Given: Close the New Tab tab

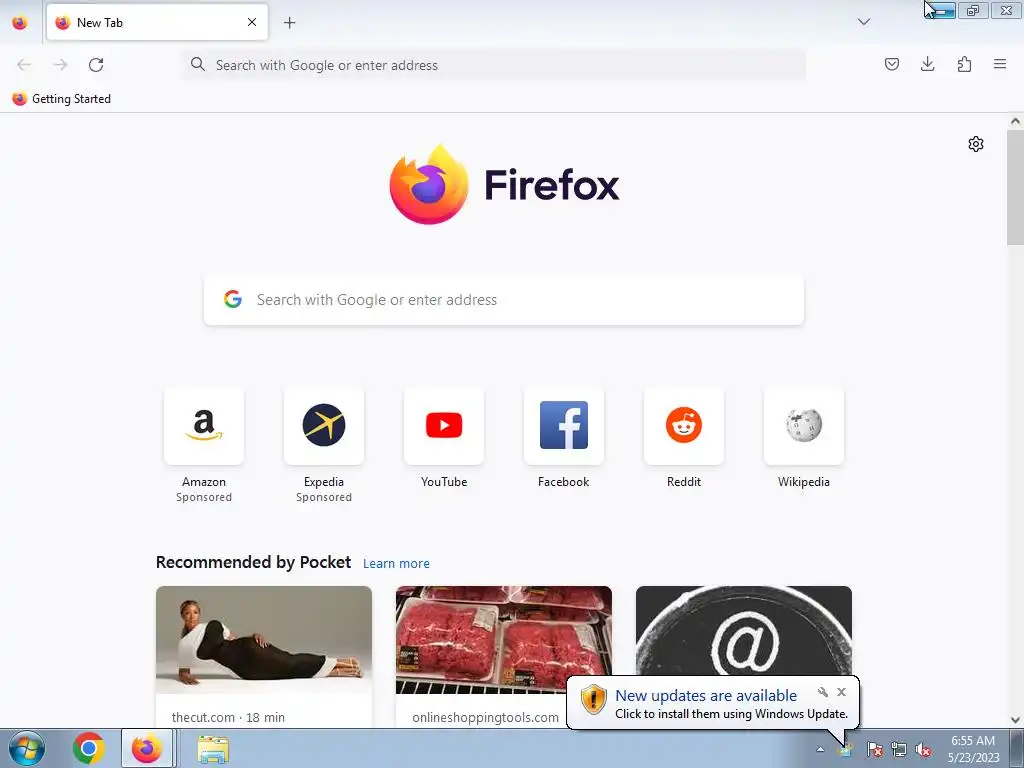Looking at the screenshot, I should [x=252, y=22].
